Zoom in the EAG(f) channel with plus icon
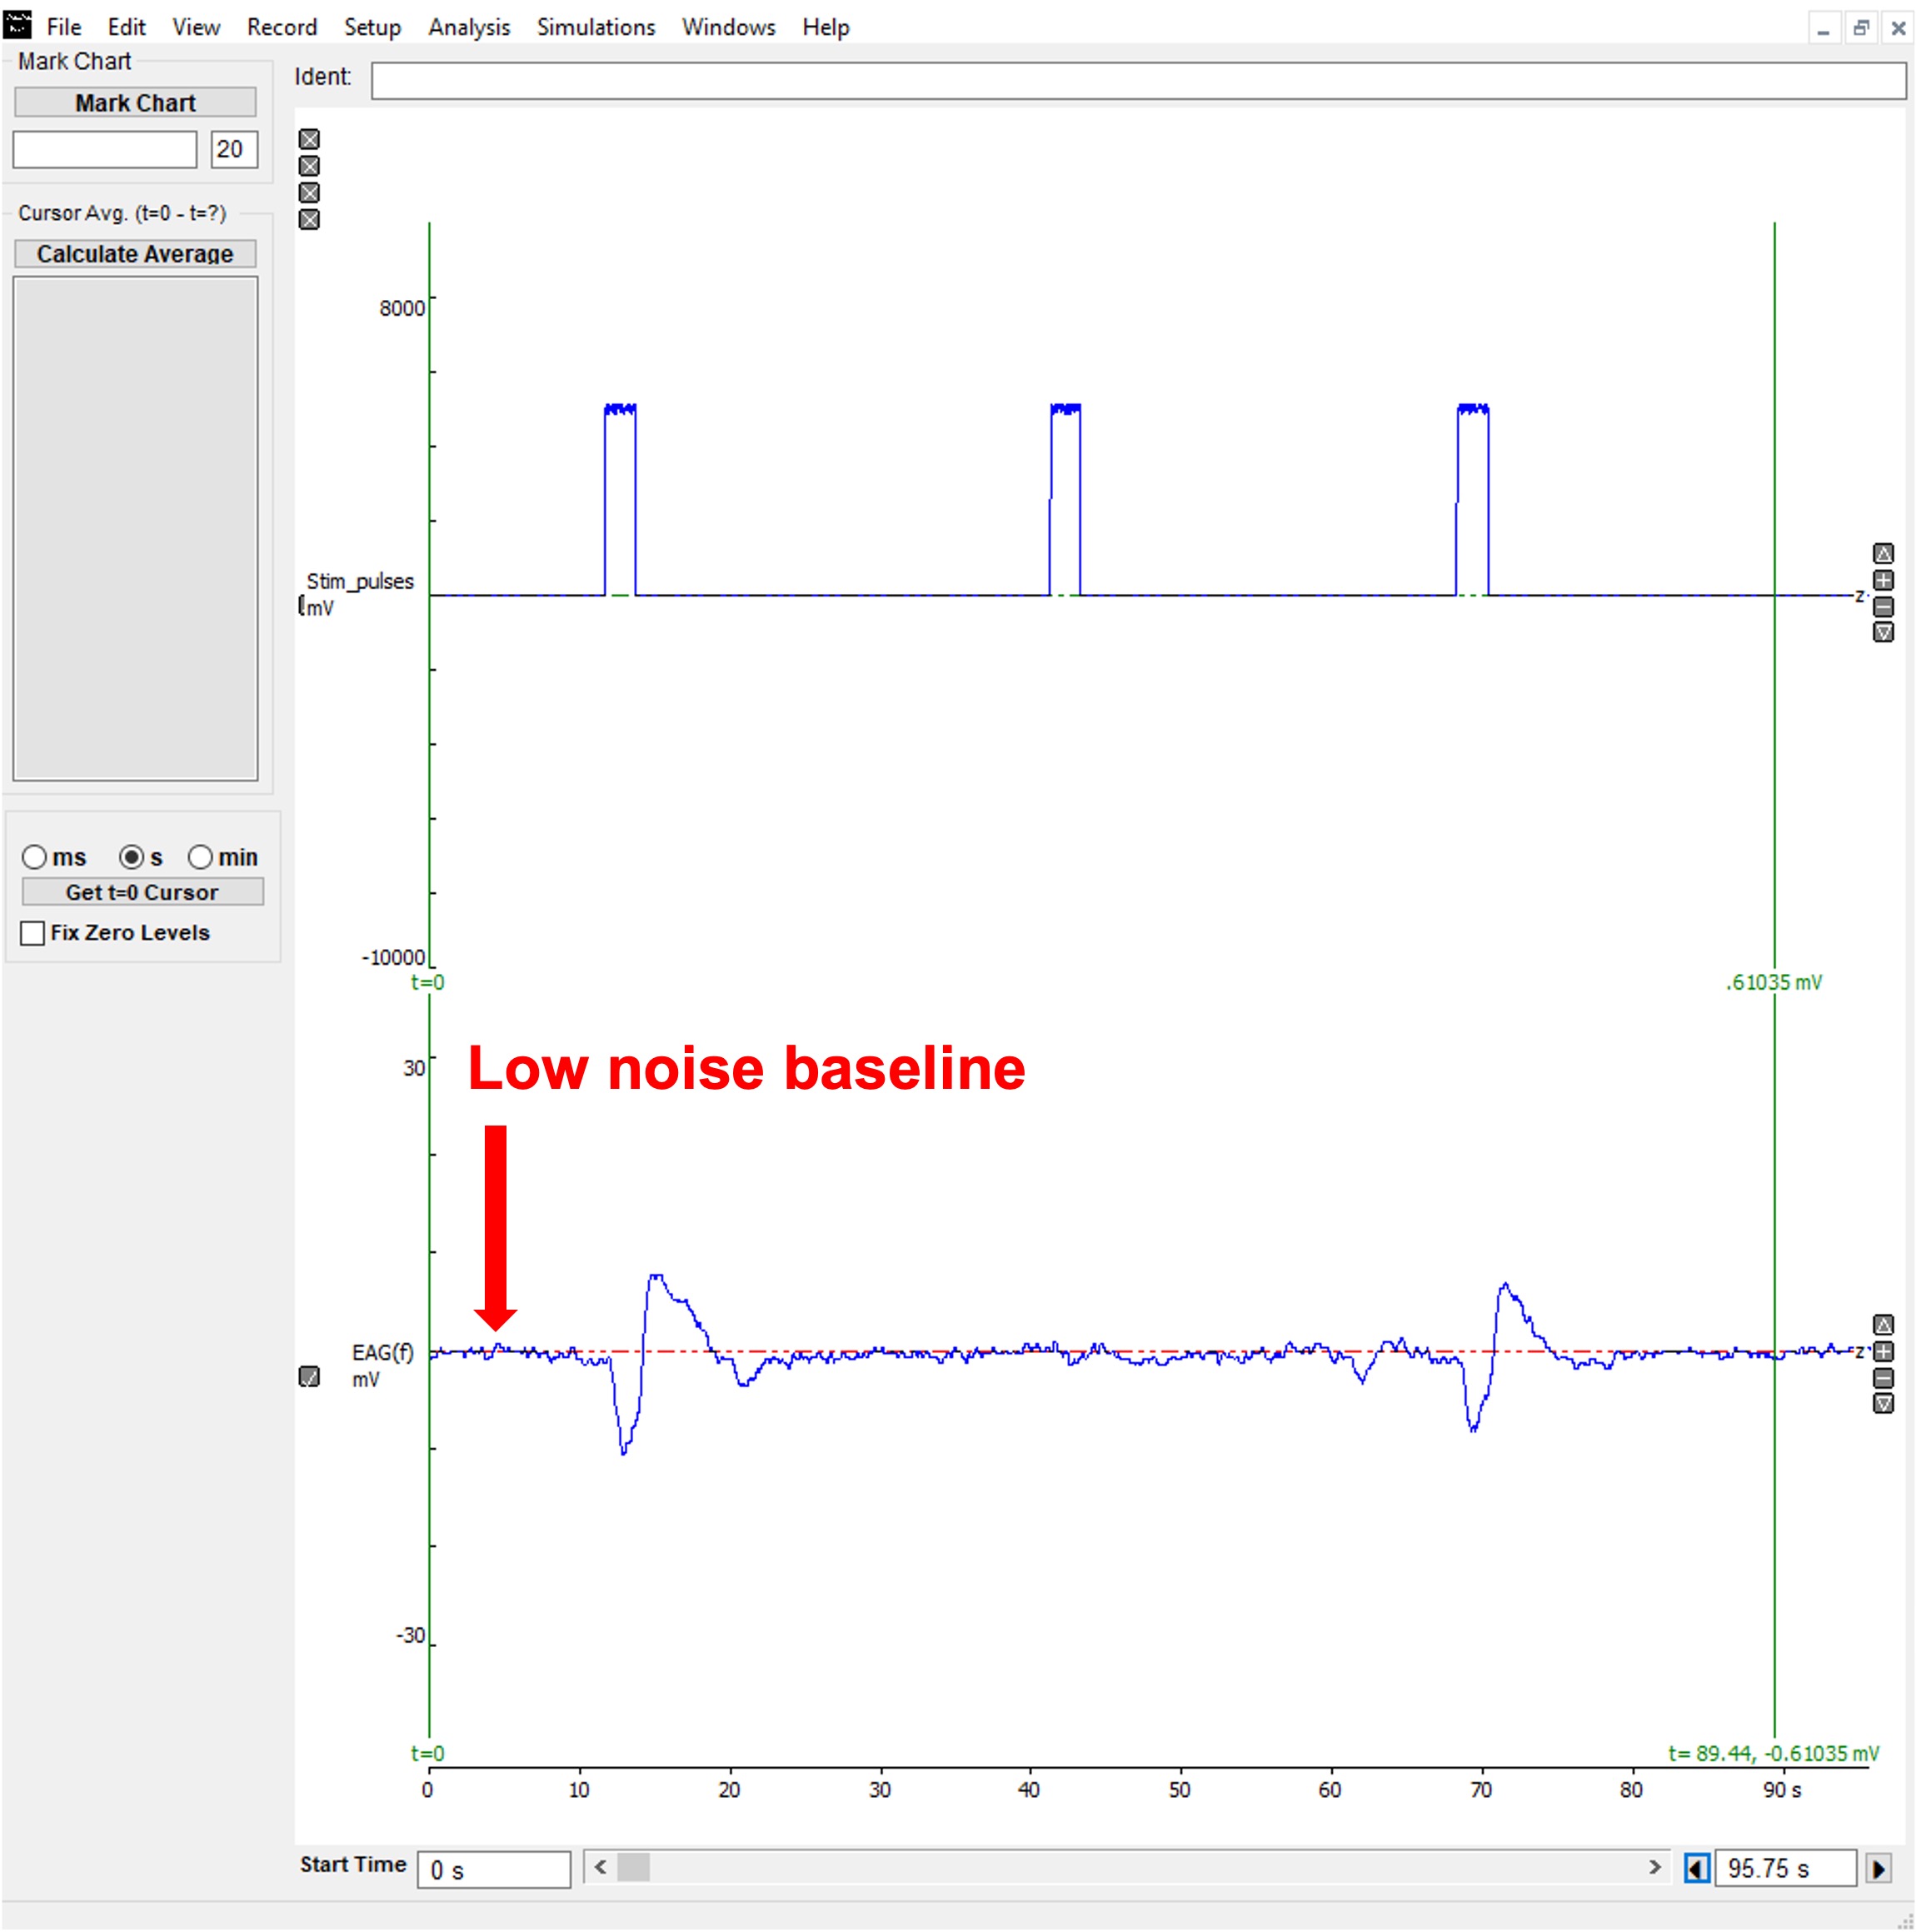The width and height of the screenshot is (1916, 1932). click(1883, 1351)
